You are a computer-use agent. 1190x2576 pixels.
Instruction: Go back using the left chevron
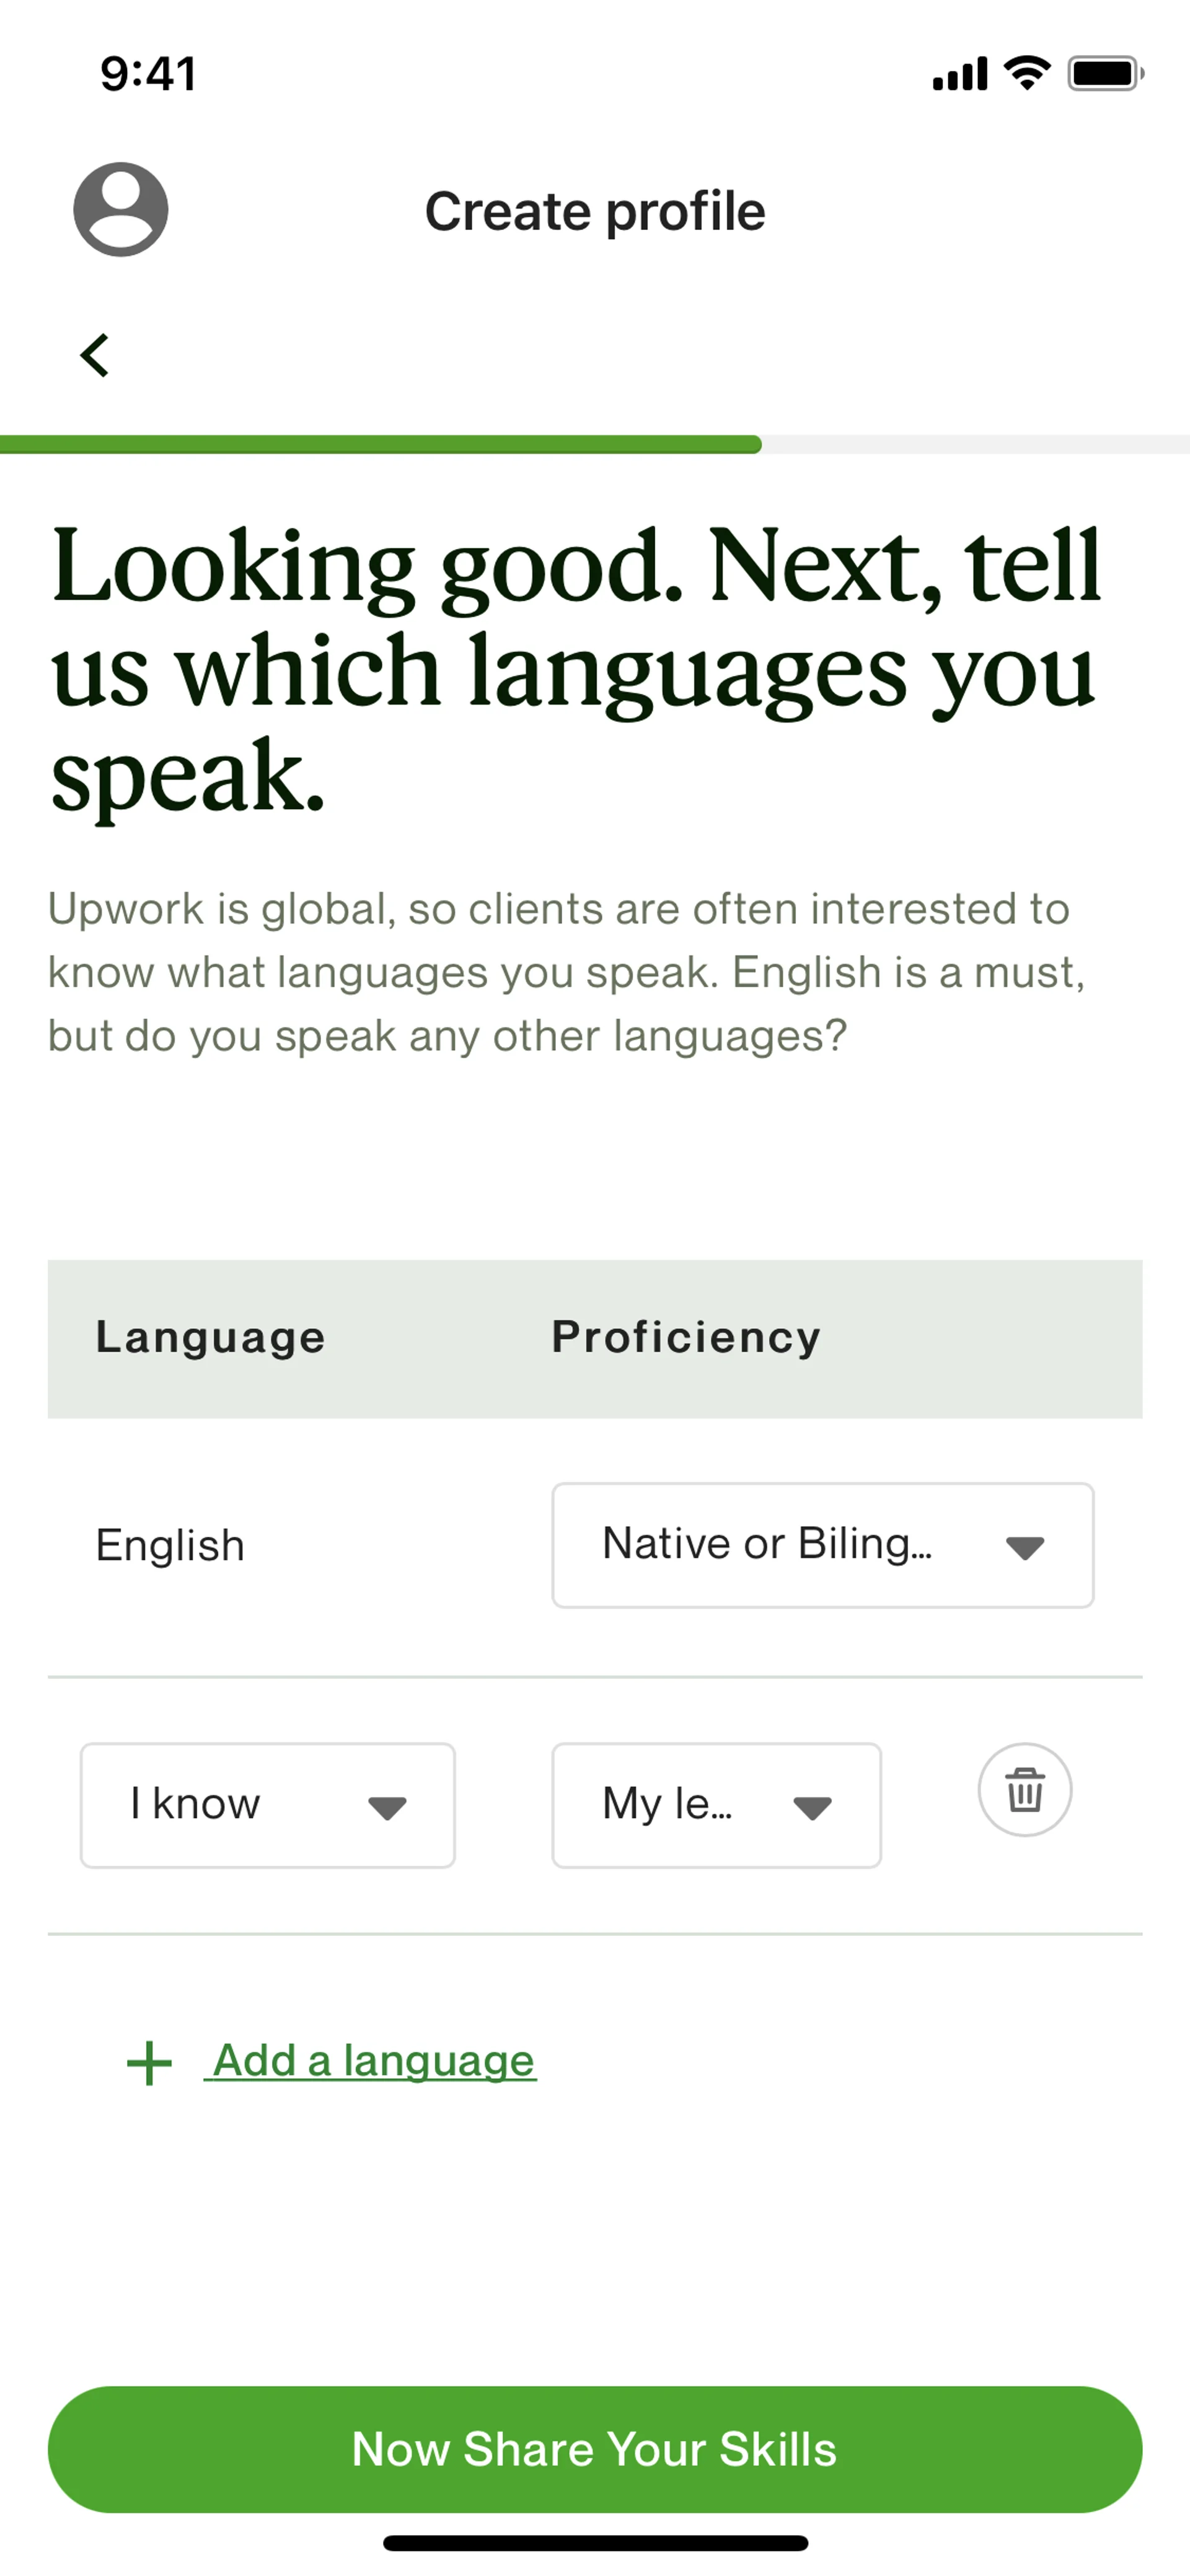[94, 355]
